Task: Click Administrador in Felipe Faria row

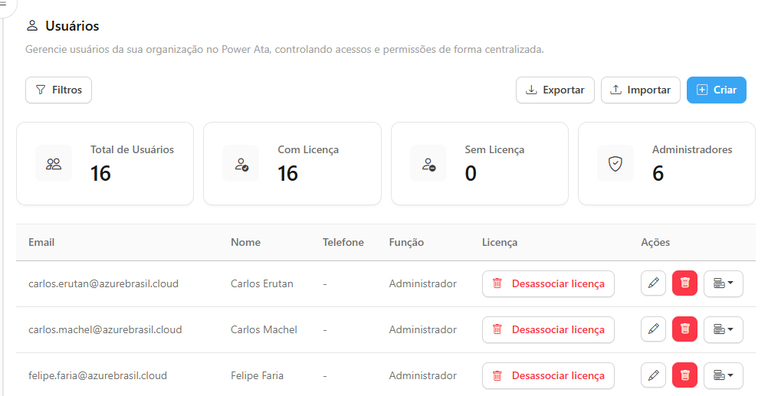Action: tap(423, 376)
